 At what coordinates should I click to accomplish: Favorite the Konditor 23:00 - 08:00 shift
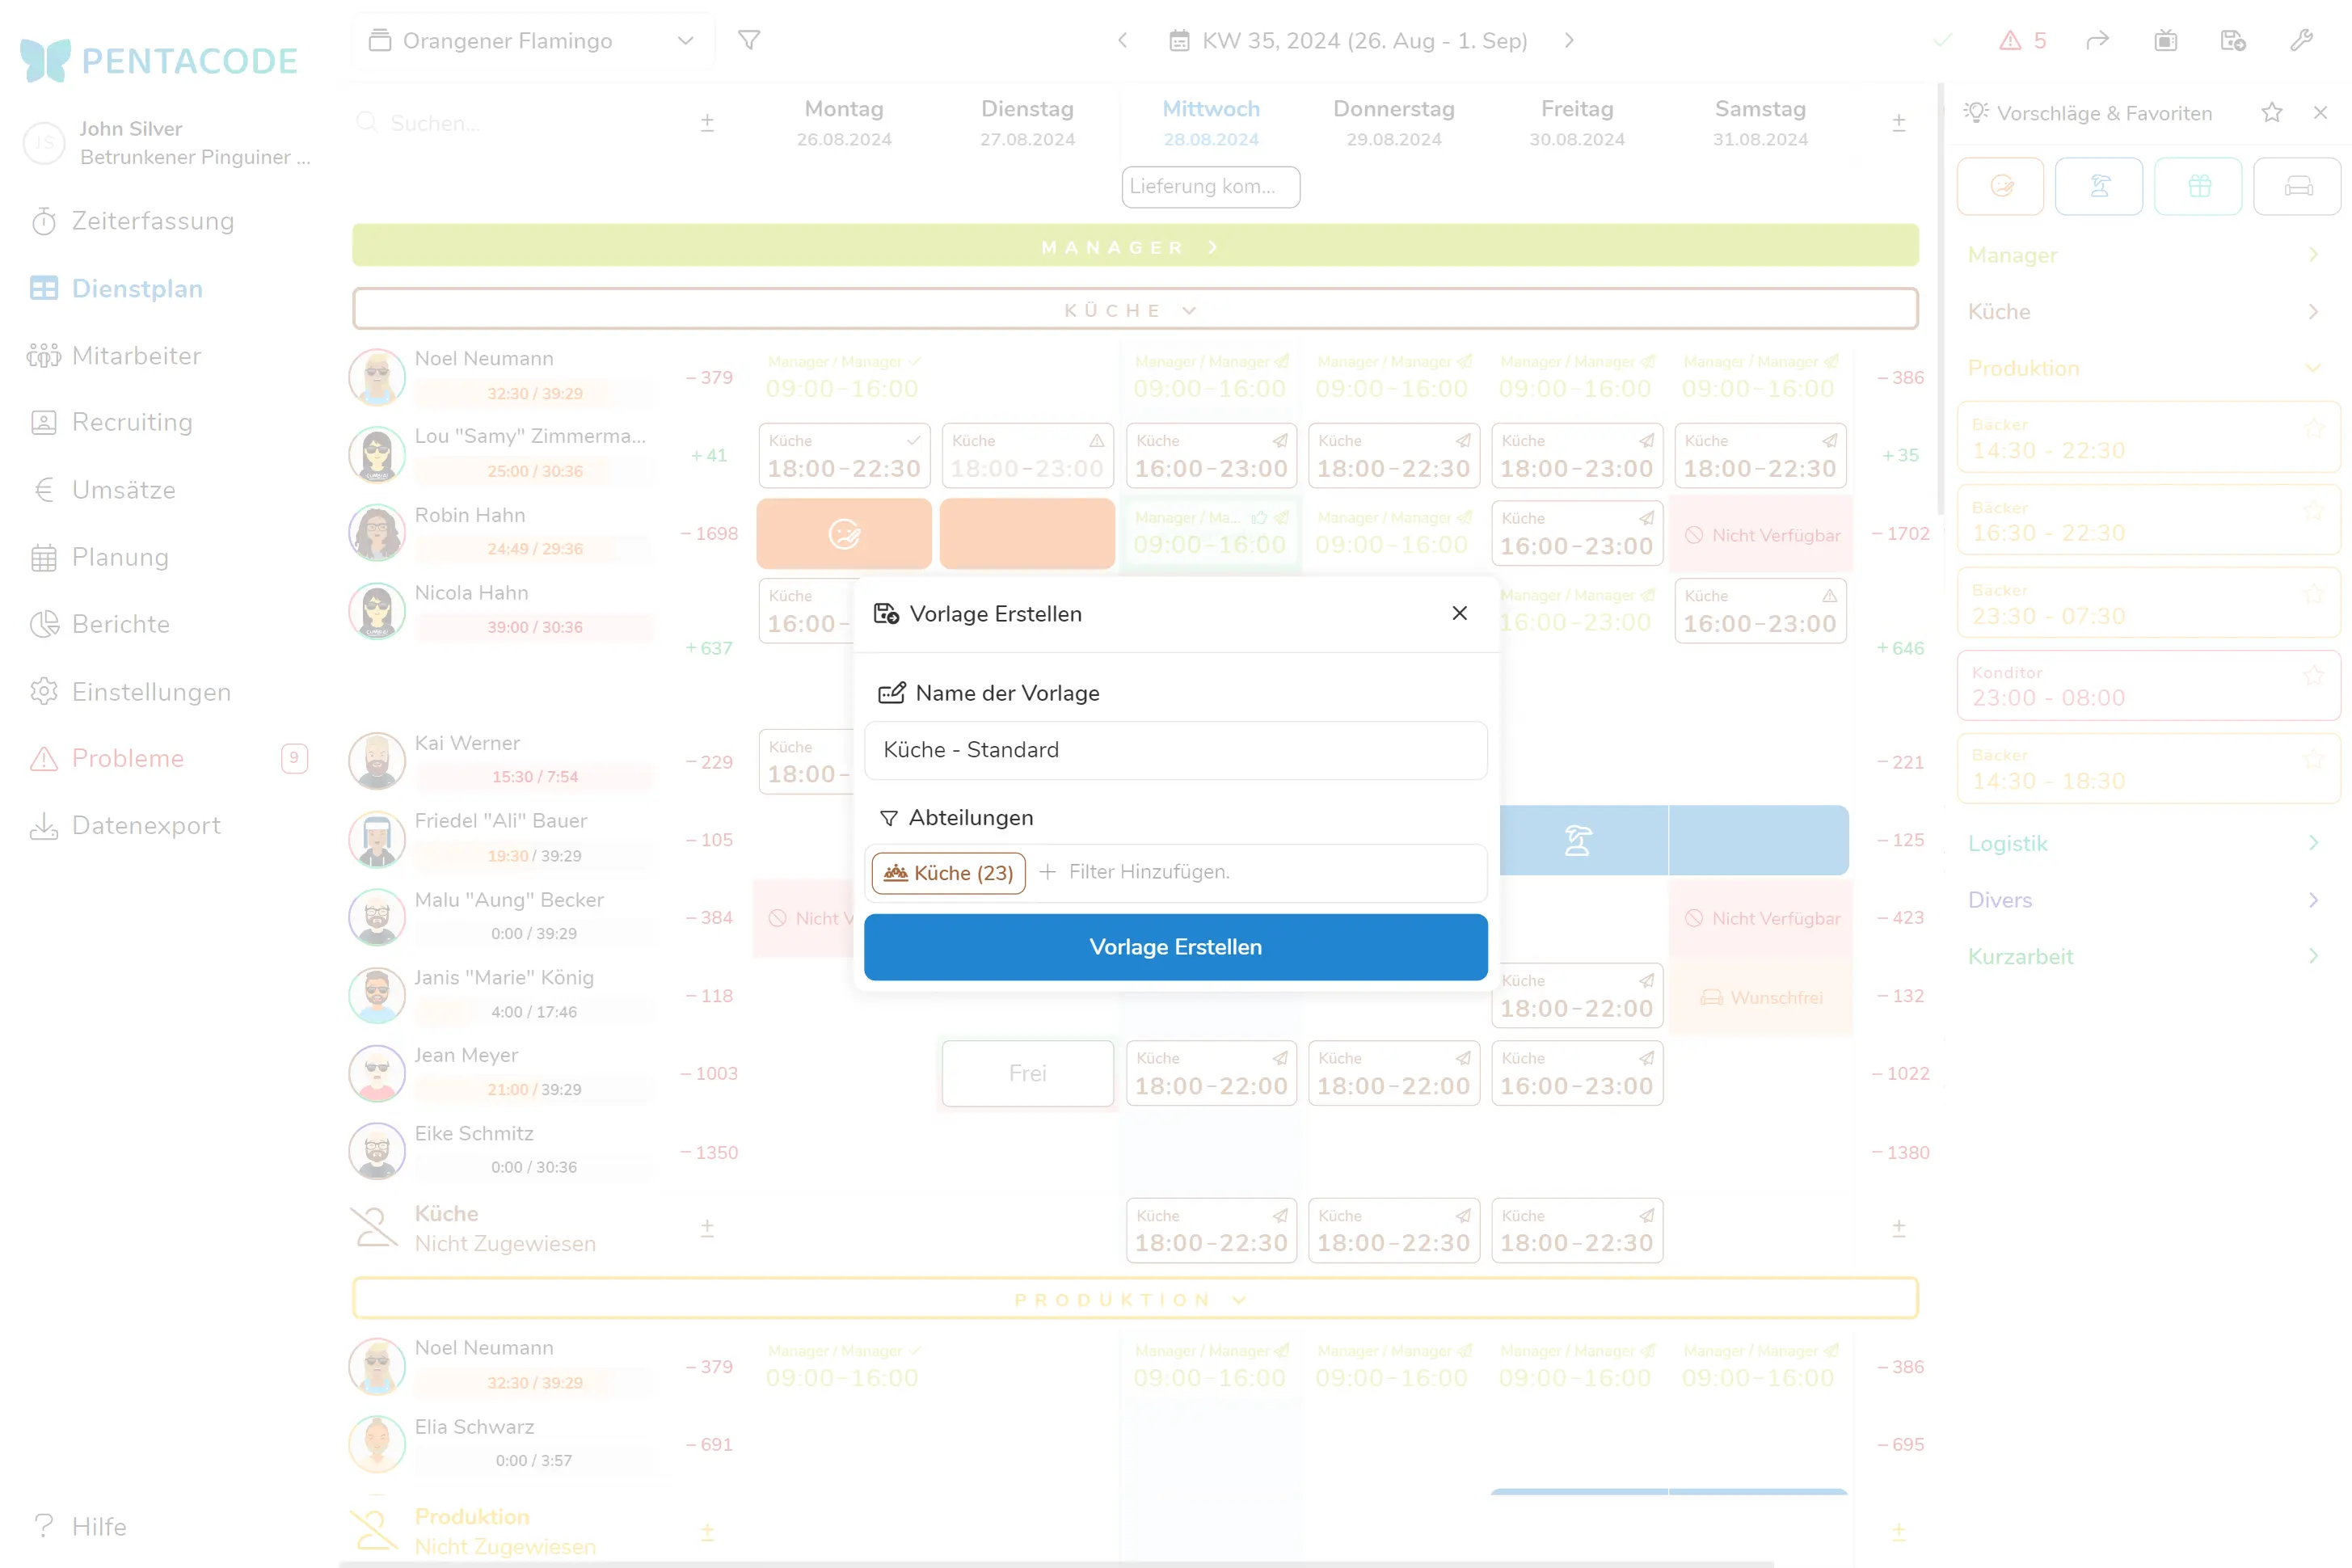pyautogui.click(x=2313, y=677)
